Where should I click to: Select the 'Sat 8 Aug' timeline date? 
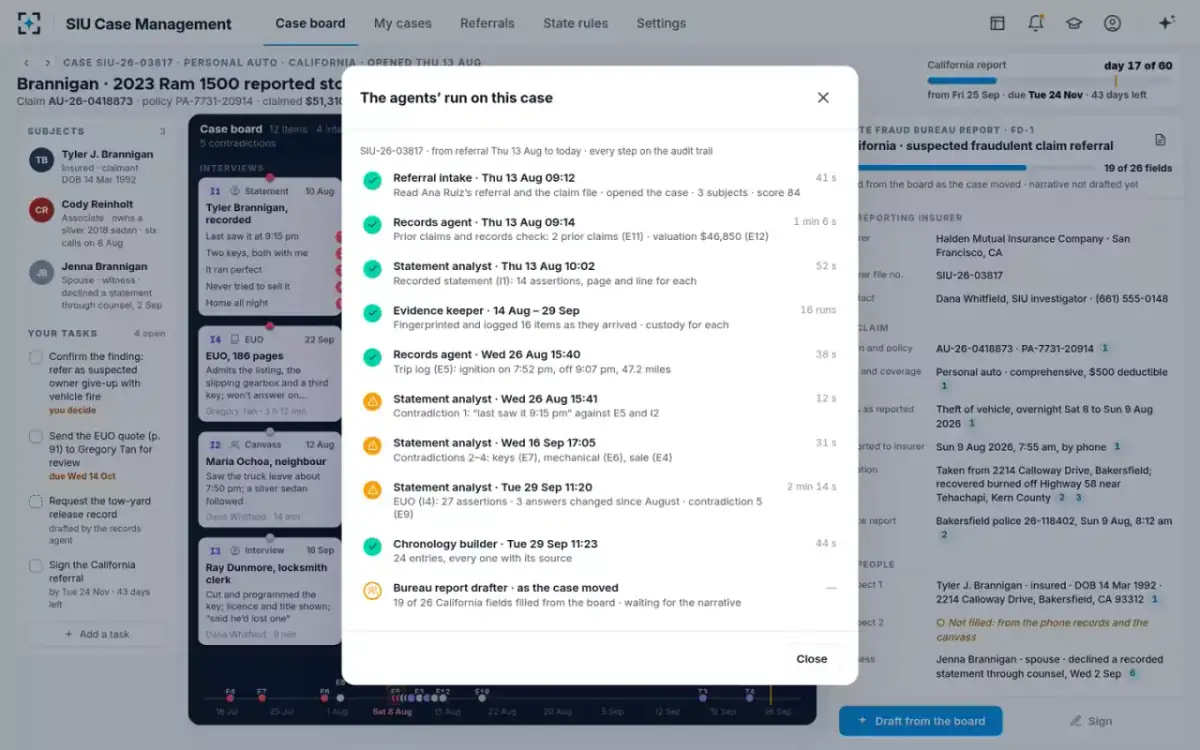(392, 712)
